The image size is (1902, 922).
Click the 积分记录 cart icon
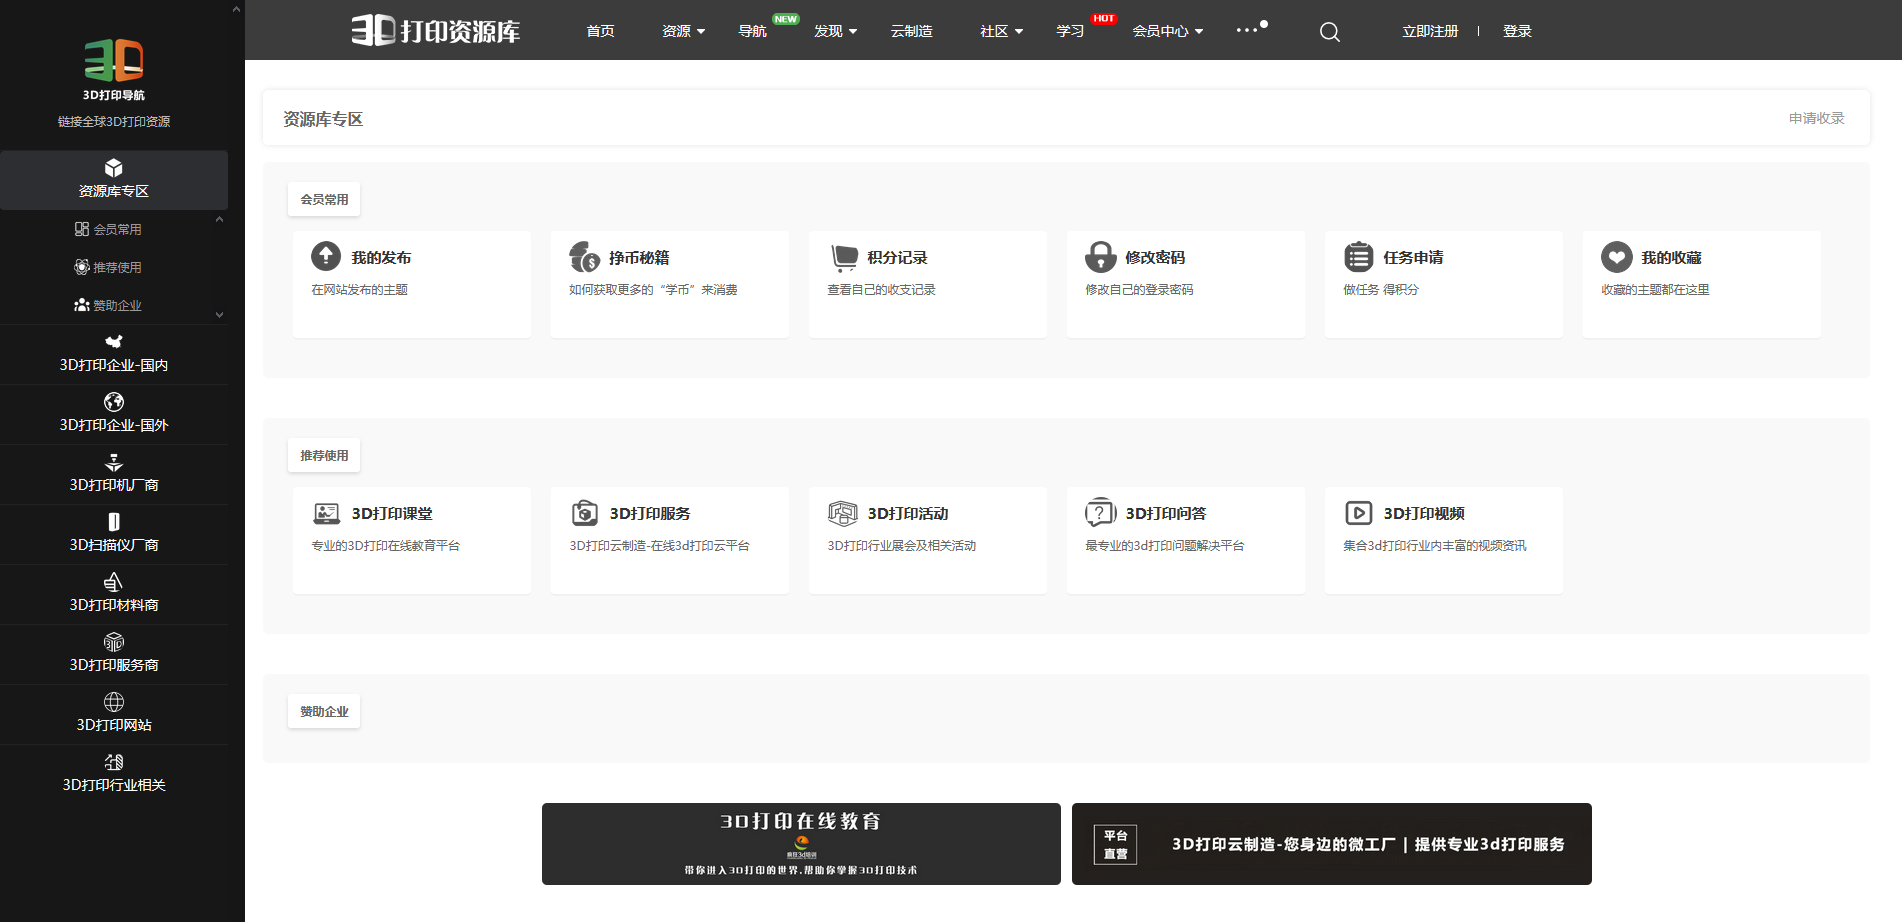coord(843,258)
